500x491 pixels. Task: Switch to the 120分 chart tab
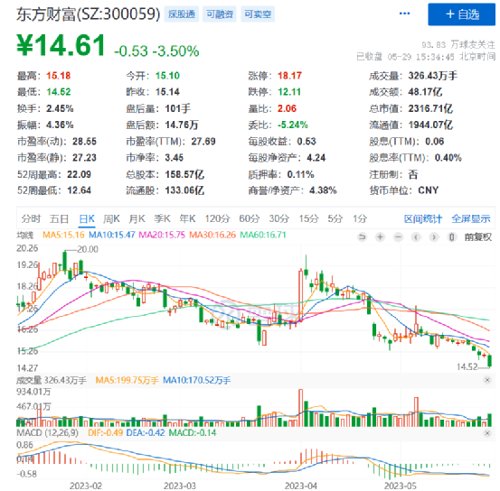pos(217,219)
